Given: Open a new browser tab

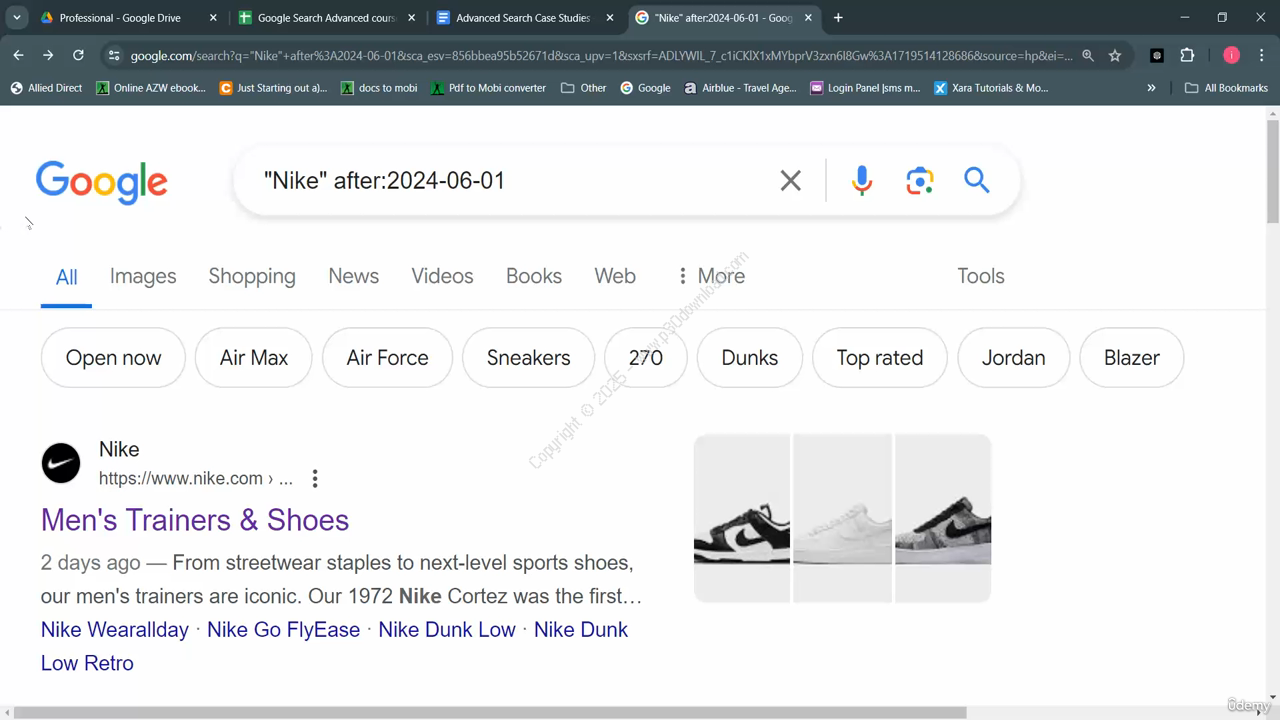Looking at the screenshot, I should tap(838, 18).
